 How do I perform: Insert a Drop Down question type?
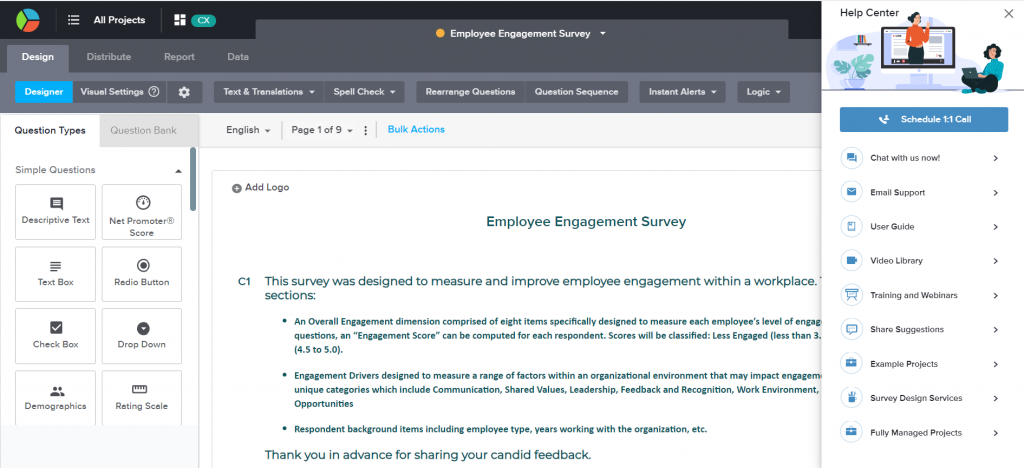tap(142, 335)
